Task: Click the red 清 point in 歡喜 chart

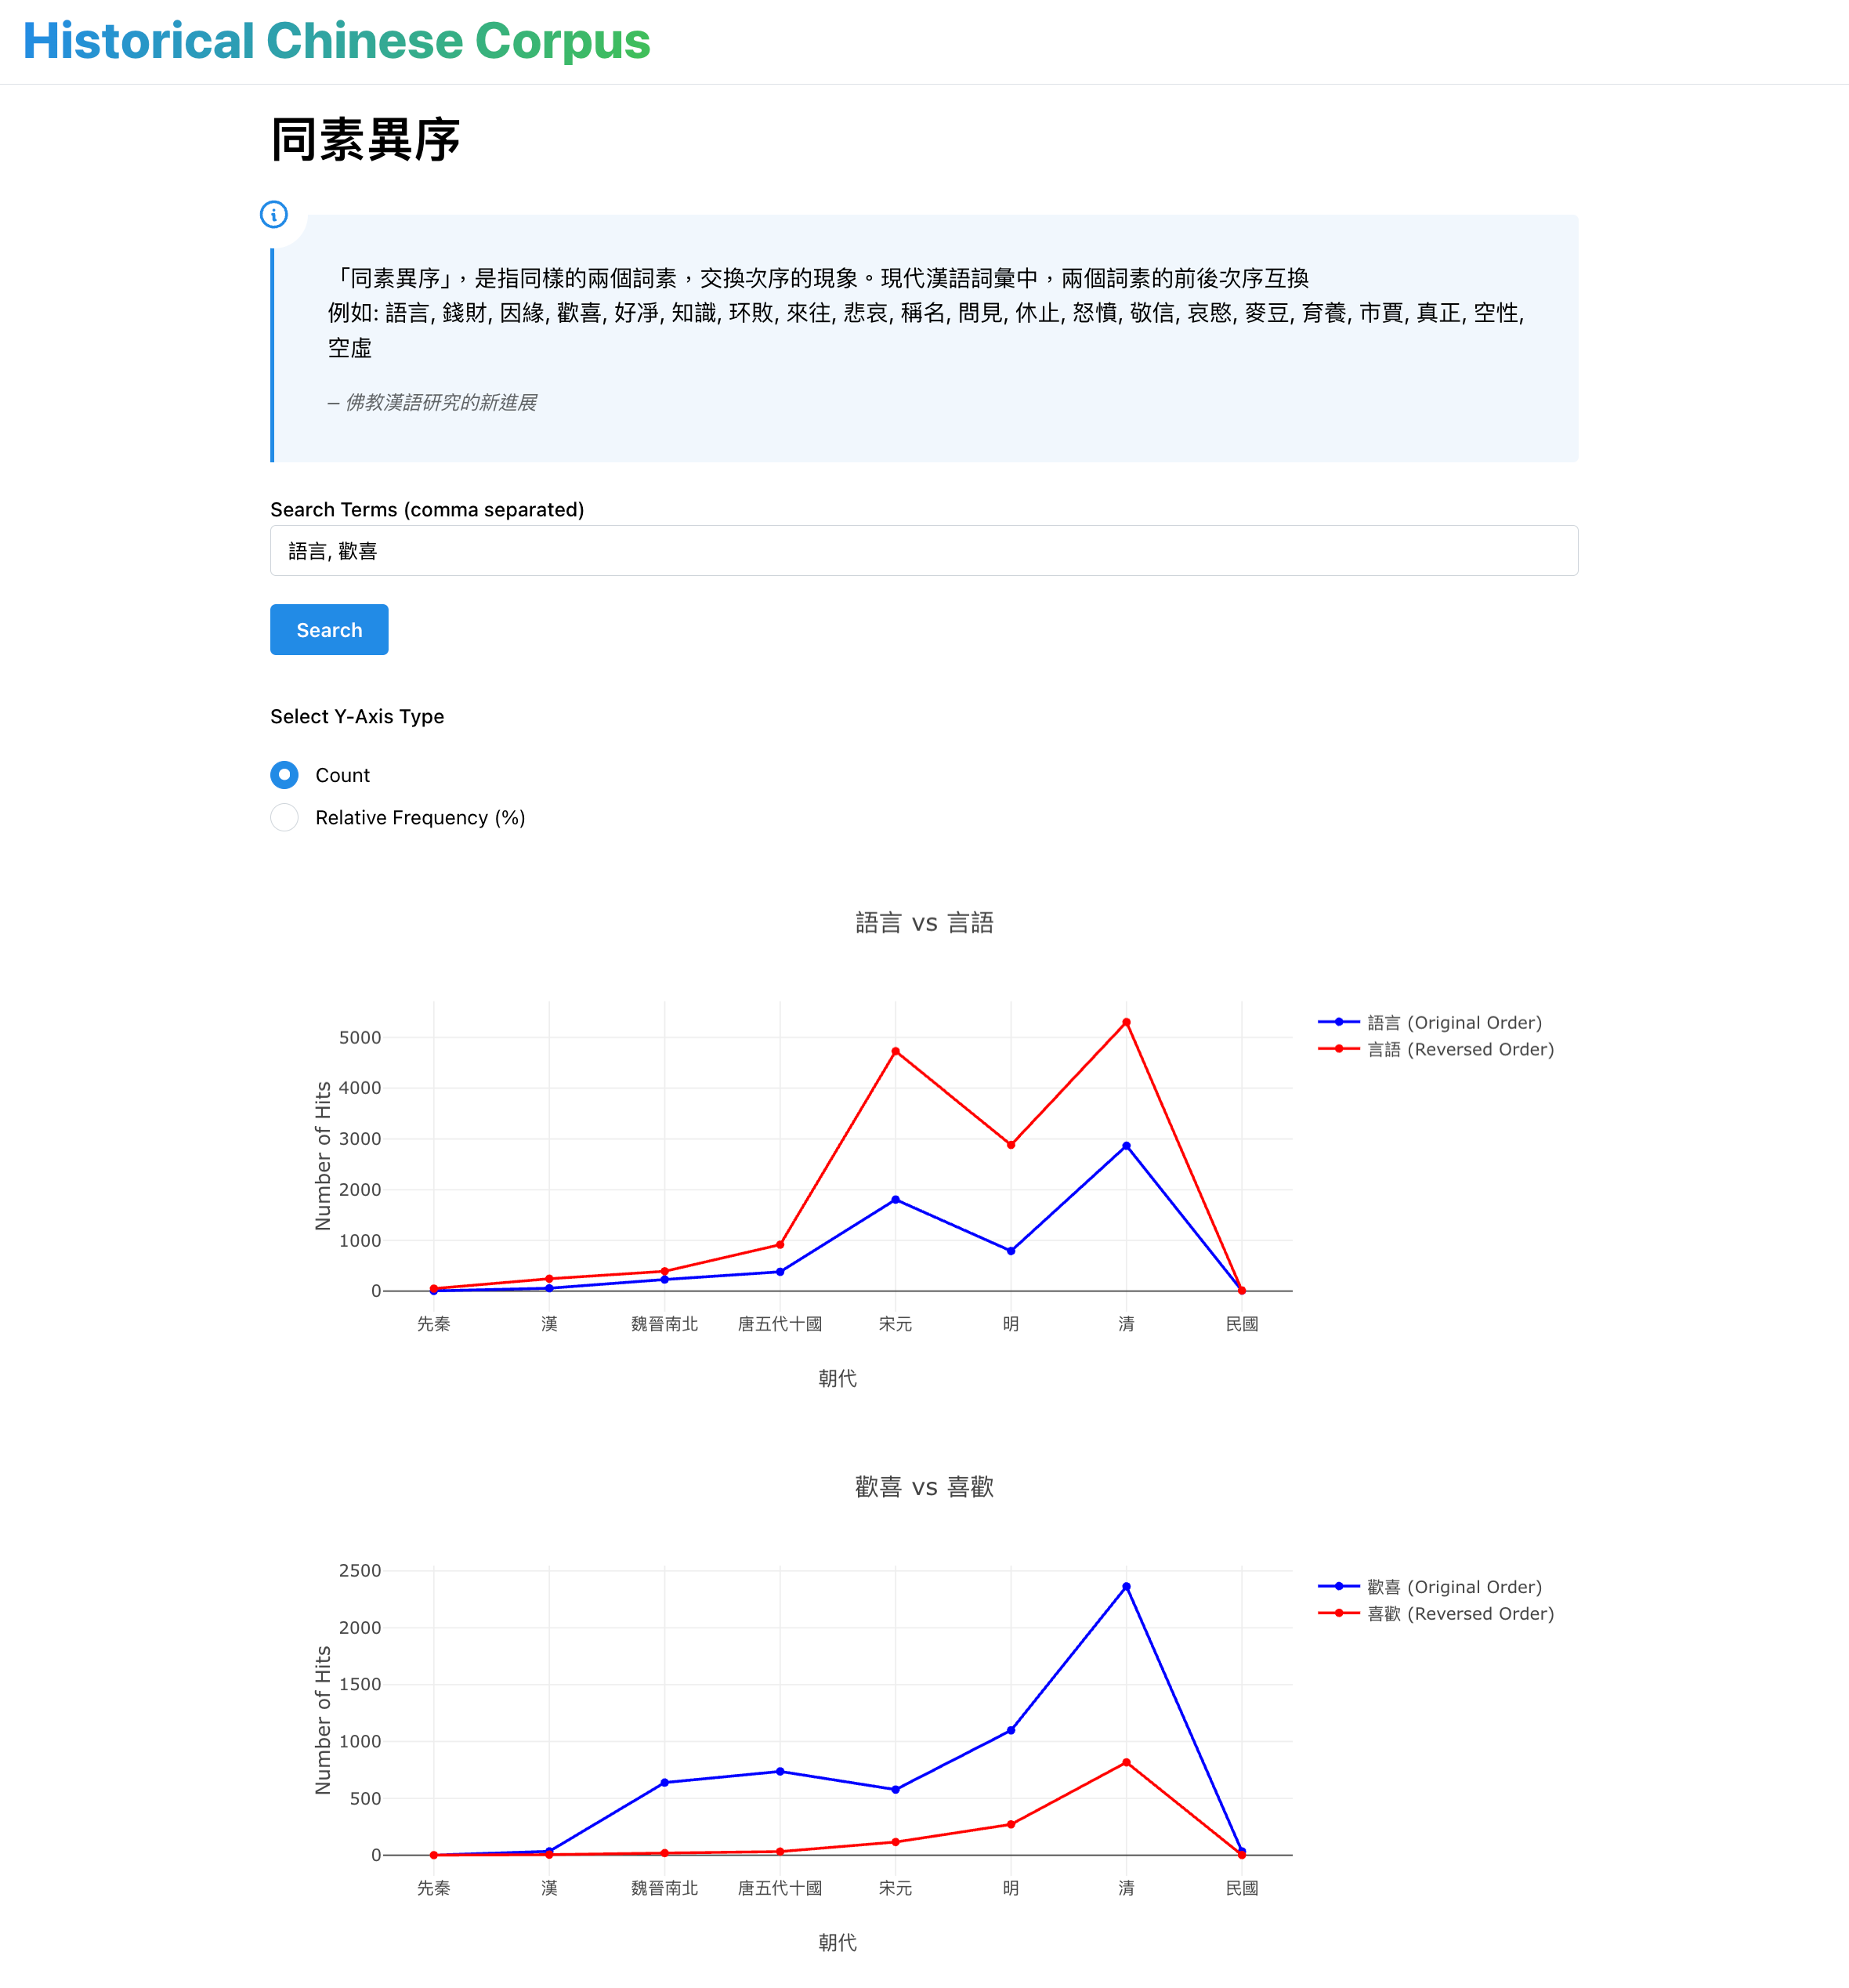Action: [x=1126, y=1762]
